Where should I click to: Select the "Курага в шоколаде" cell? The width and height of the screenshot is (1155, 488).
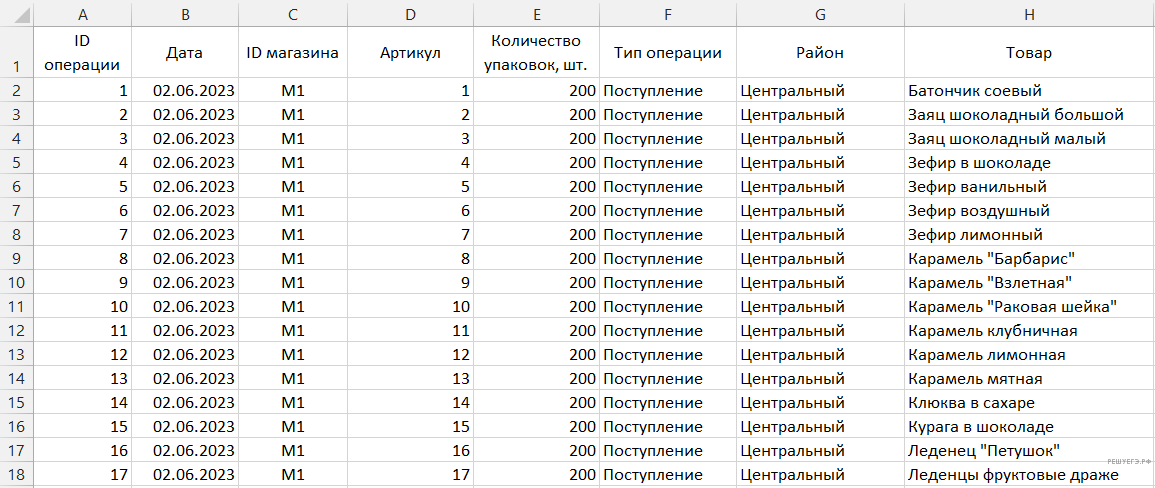pyautogui.click(x=980, y=427)
